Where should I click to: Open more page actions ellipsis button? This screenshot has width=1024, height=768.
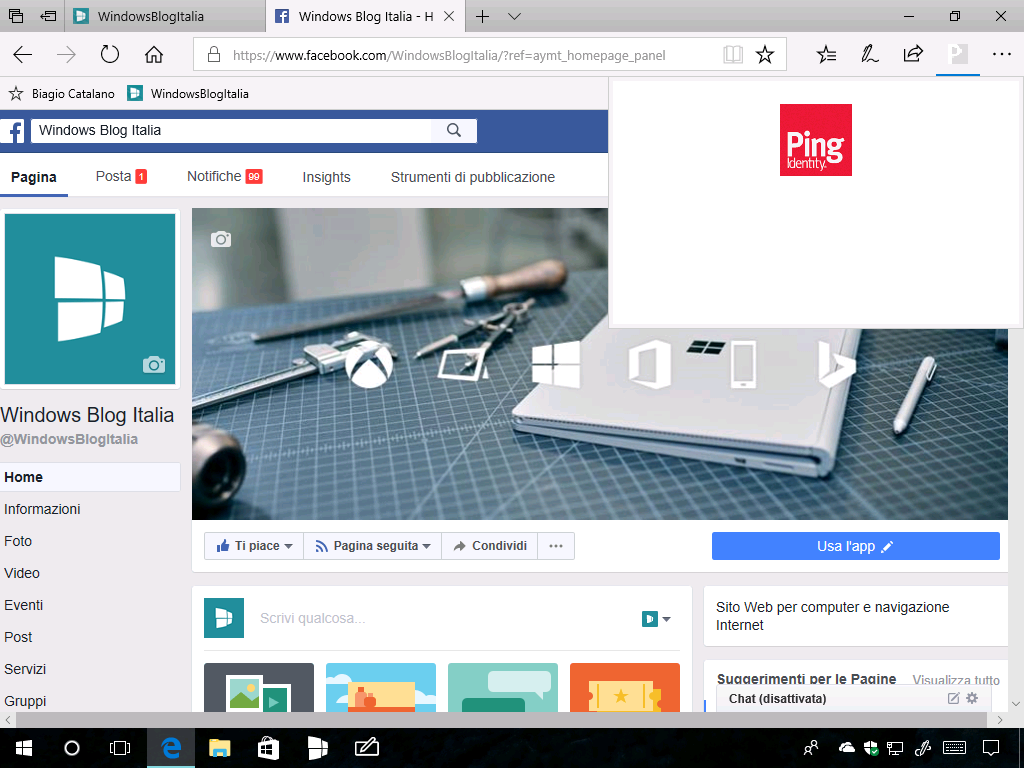(x=556, y=546)
